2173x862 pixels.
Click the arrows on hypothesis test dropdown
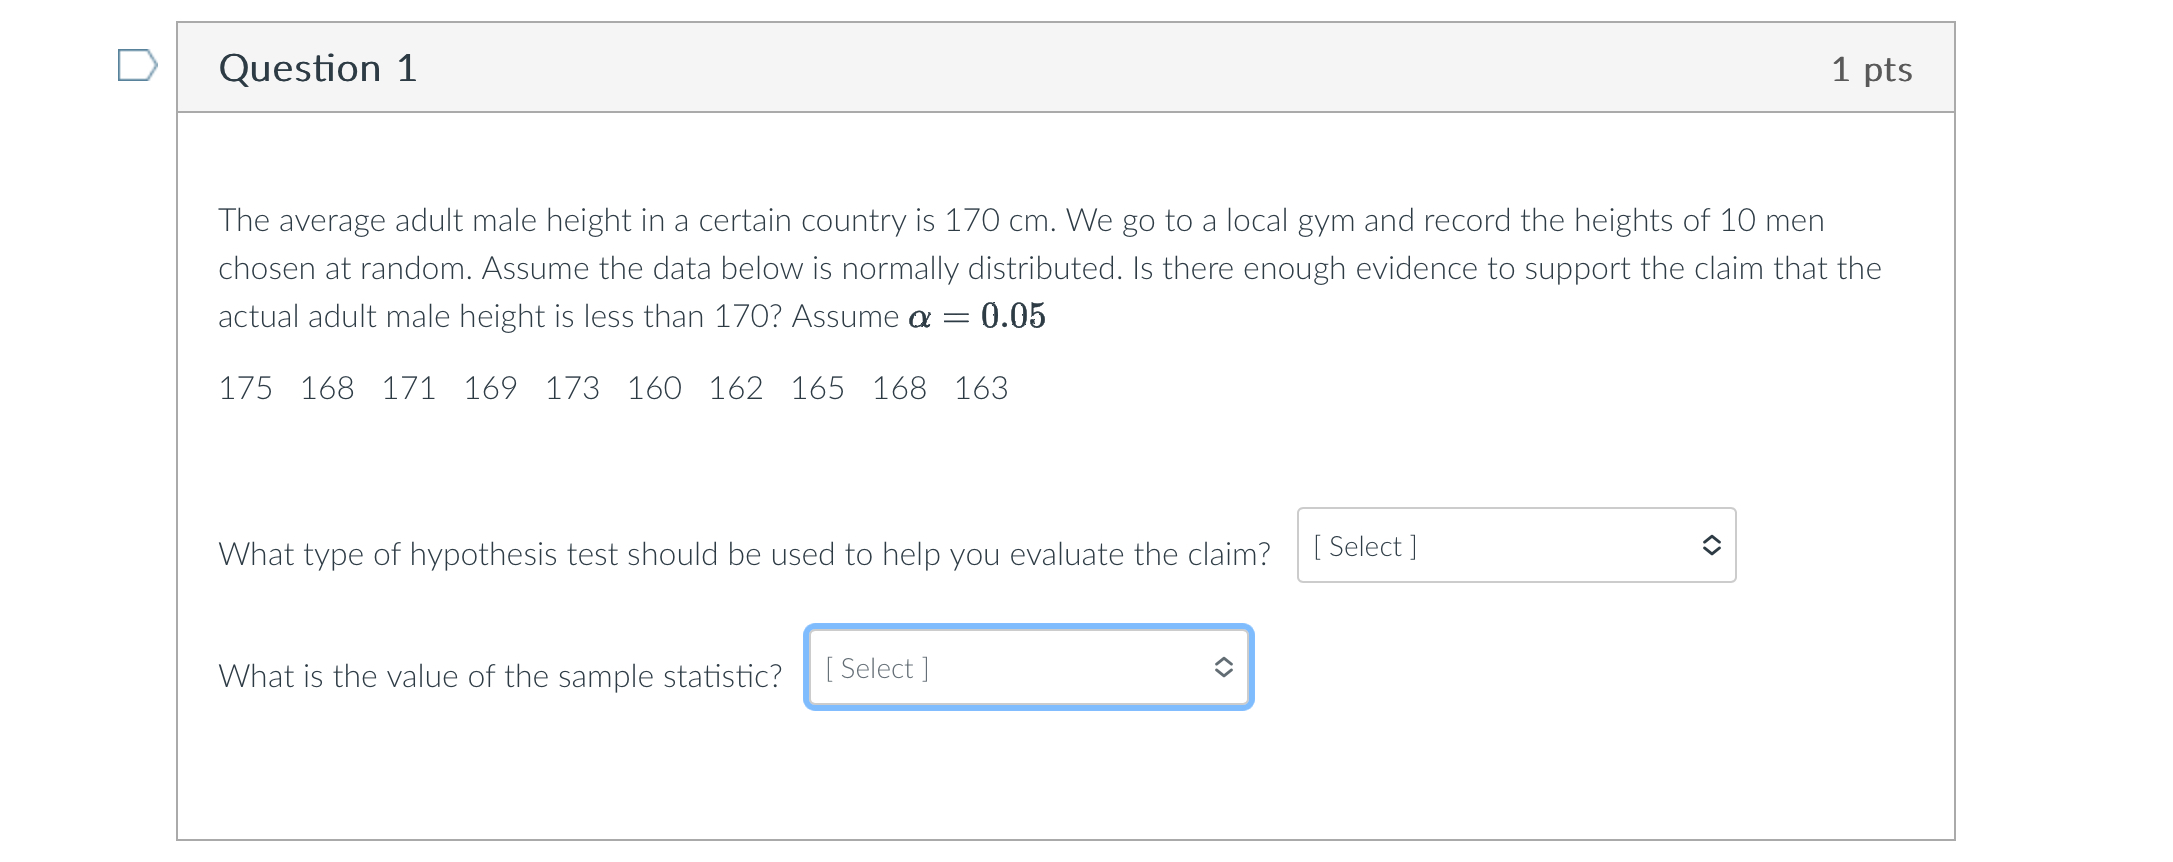[1711, 545]
